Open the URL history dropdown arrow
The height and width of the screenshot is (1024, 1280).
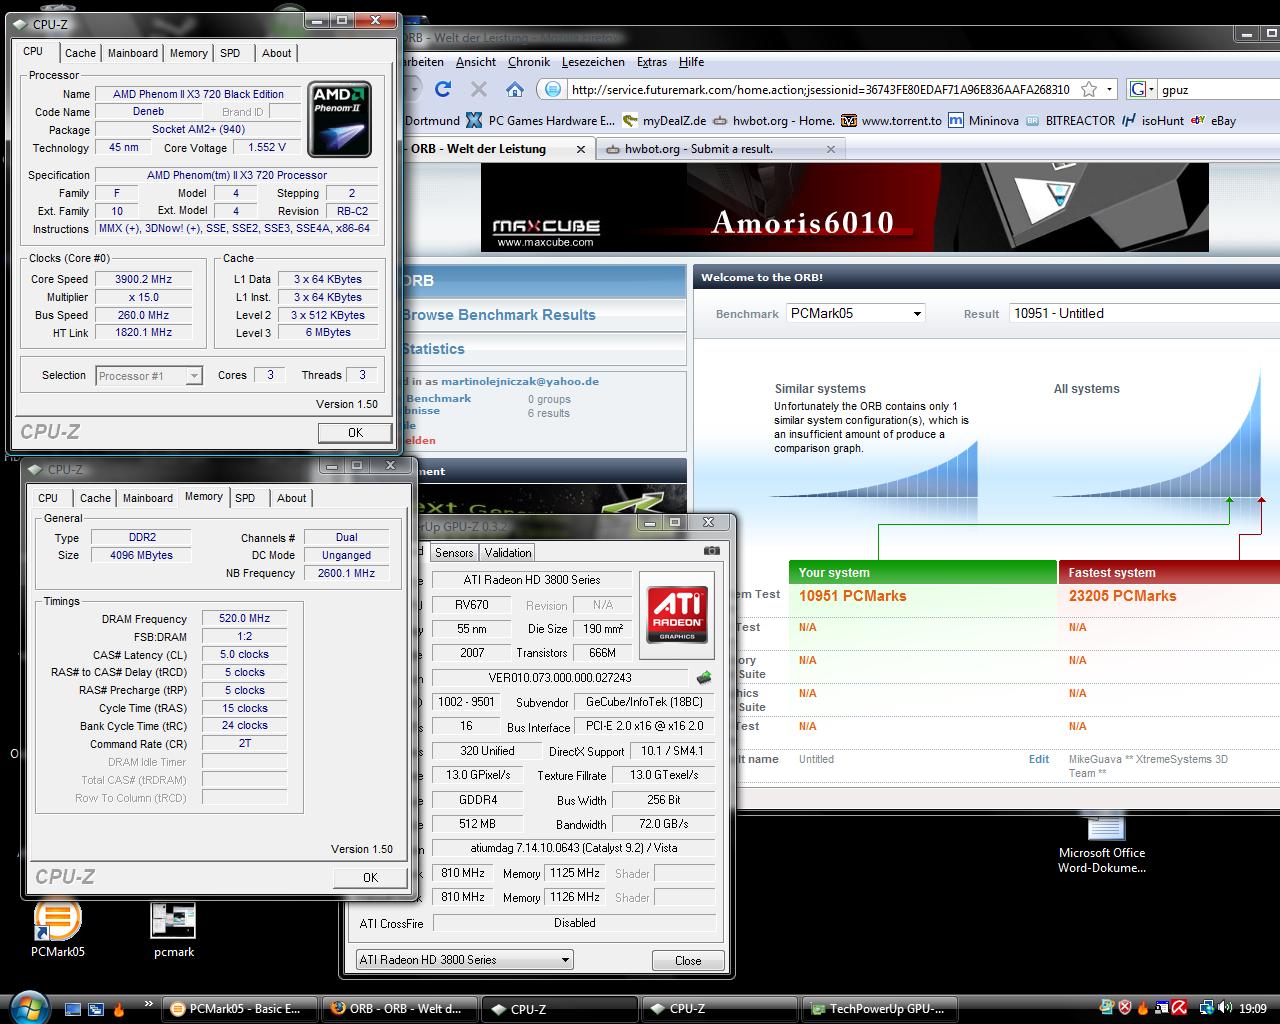(1109, 89)
